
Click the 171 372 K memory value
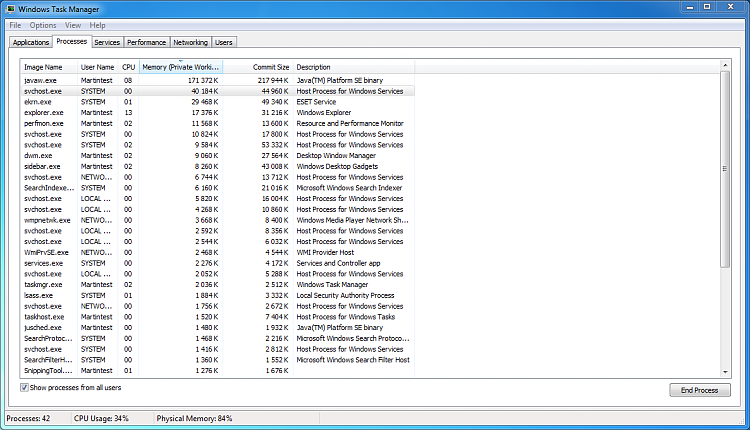click(x=203, y=80)
